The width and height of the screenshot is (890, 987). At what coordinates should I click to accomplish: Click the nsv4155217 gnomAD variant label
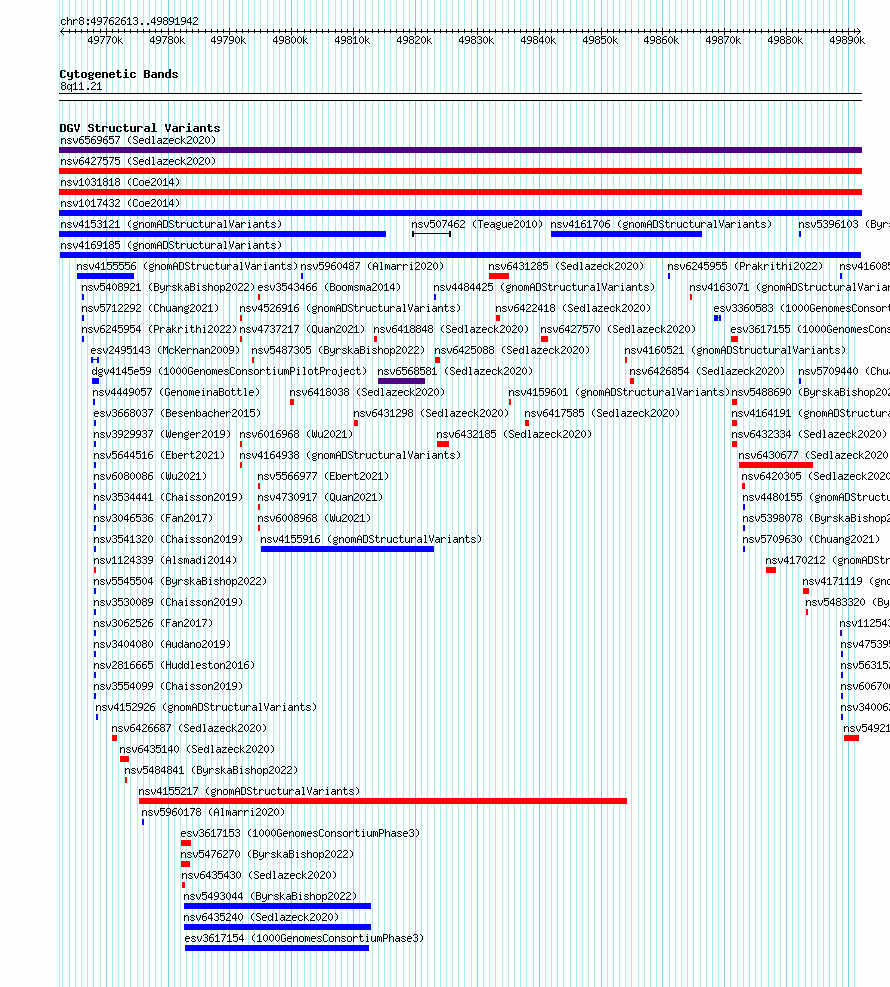(249, 791)
